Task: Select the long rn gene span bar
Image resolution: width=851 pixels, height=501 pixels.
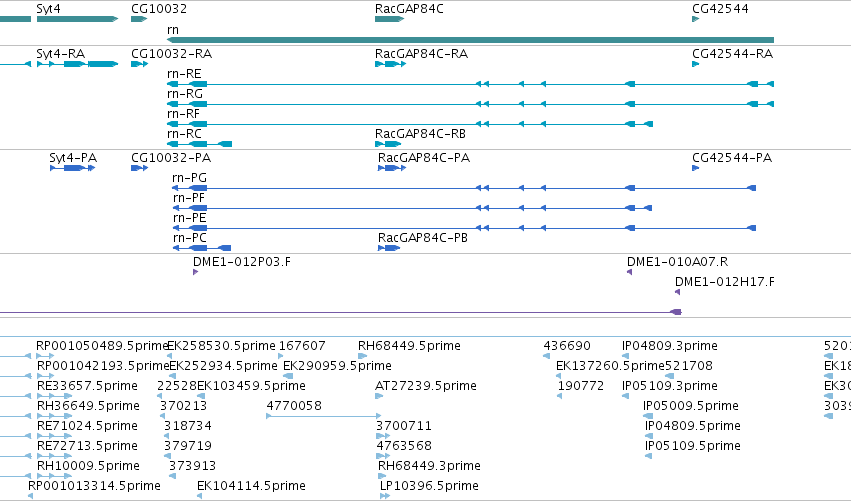Action: [471, 40]
